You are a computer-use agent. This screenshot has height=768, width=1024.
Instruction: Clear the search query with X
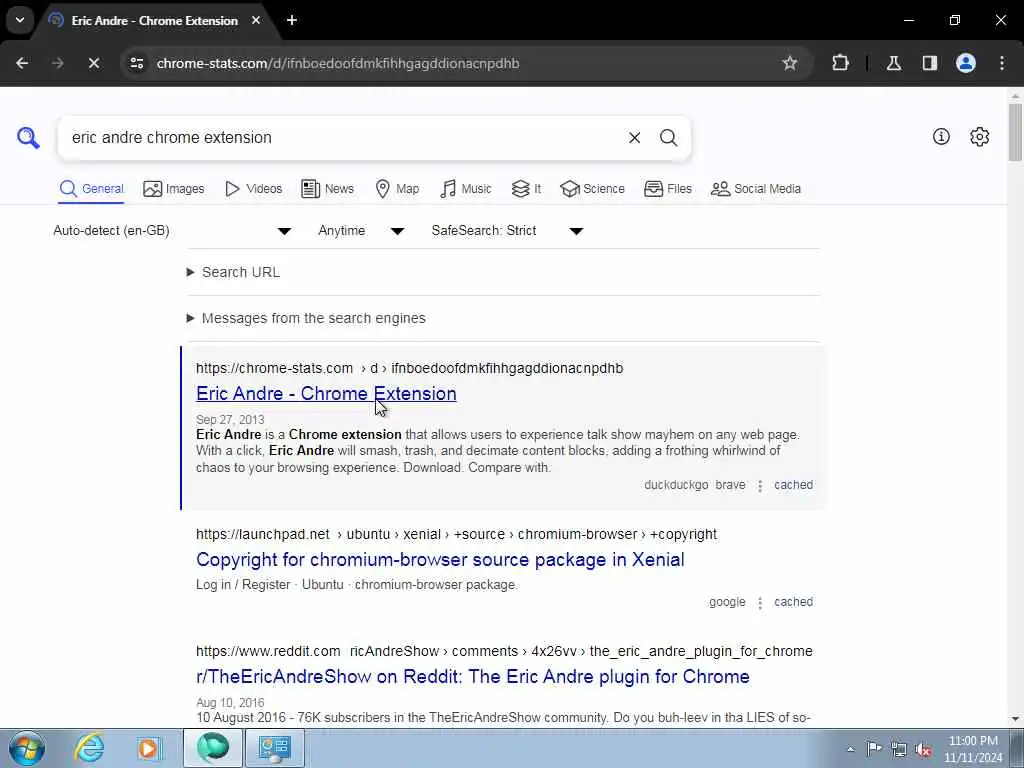click(634, 138)
